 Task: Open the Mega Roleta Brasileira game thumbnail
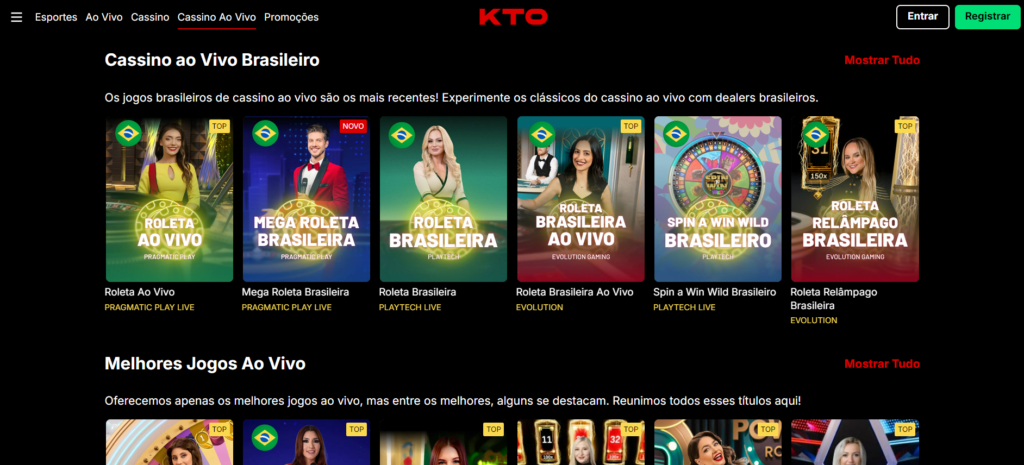pyautogui.click(x=306, y=199)
